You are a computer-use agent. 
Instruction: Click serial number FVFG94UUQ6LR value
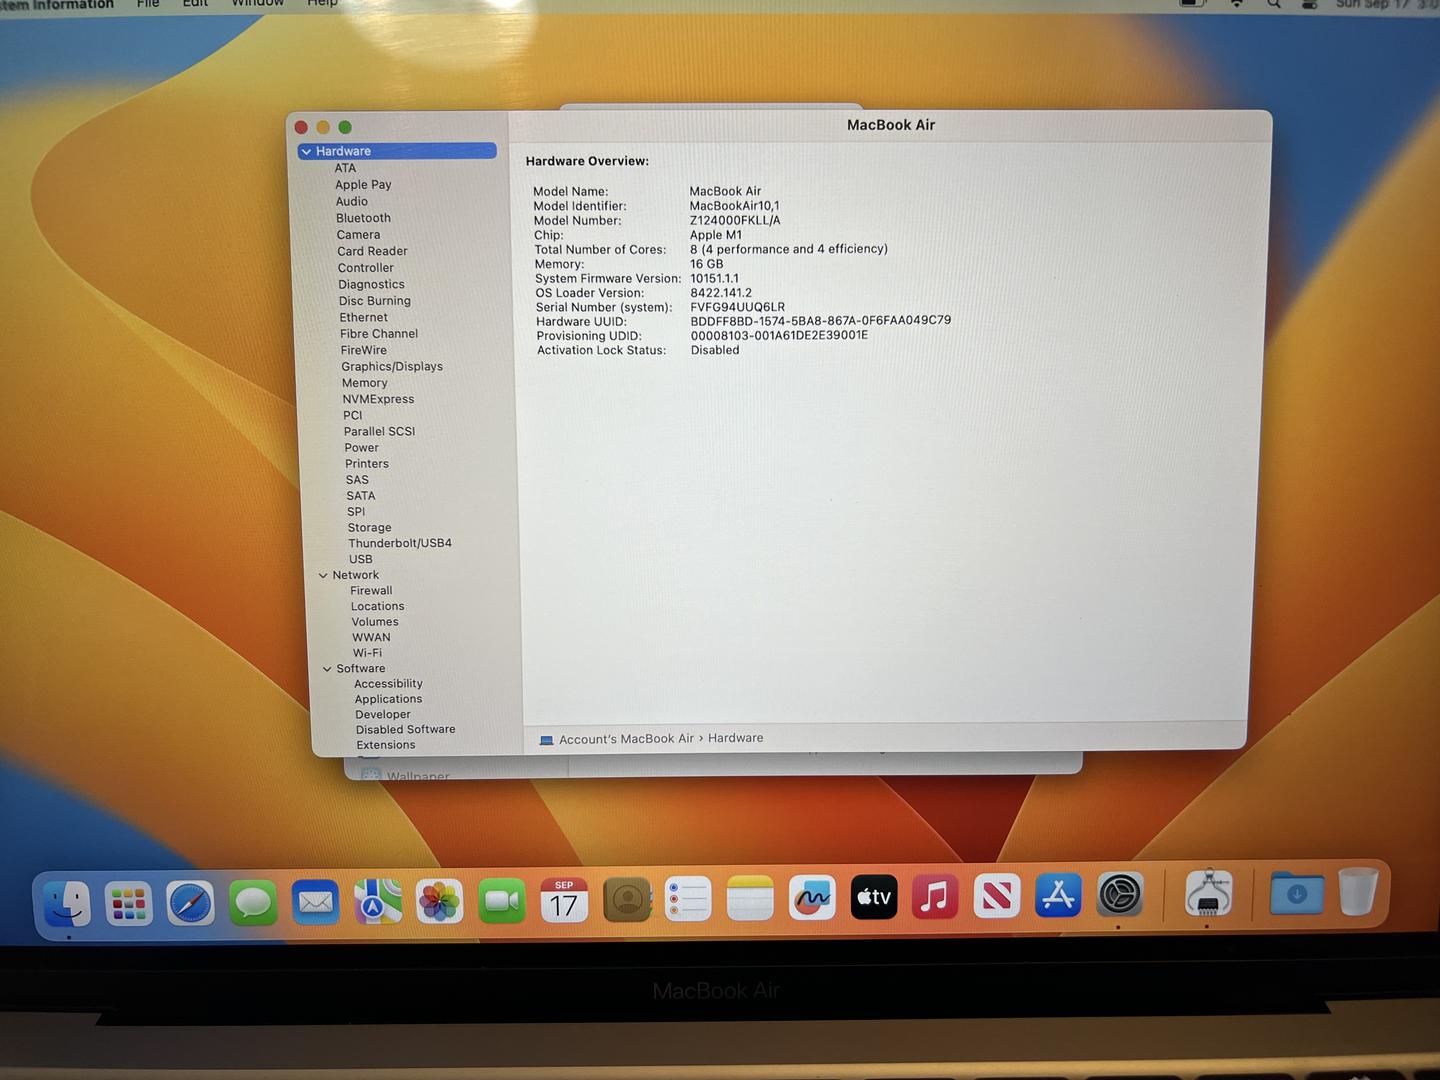click(737, 307)
